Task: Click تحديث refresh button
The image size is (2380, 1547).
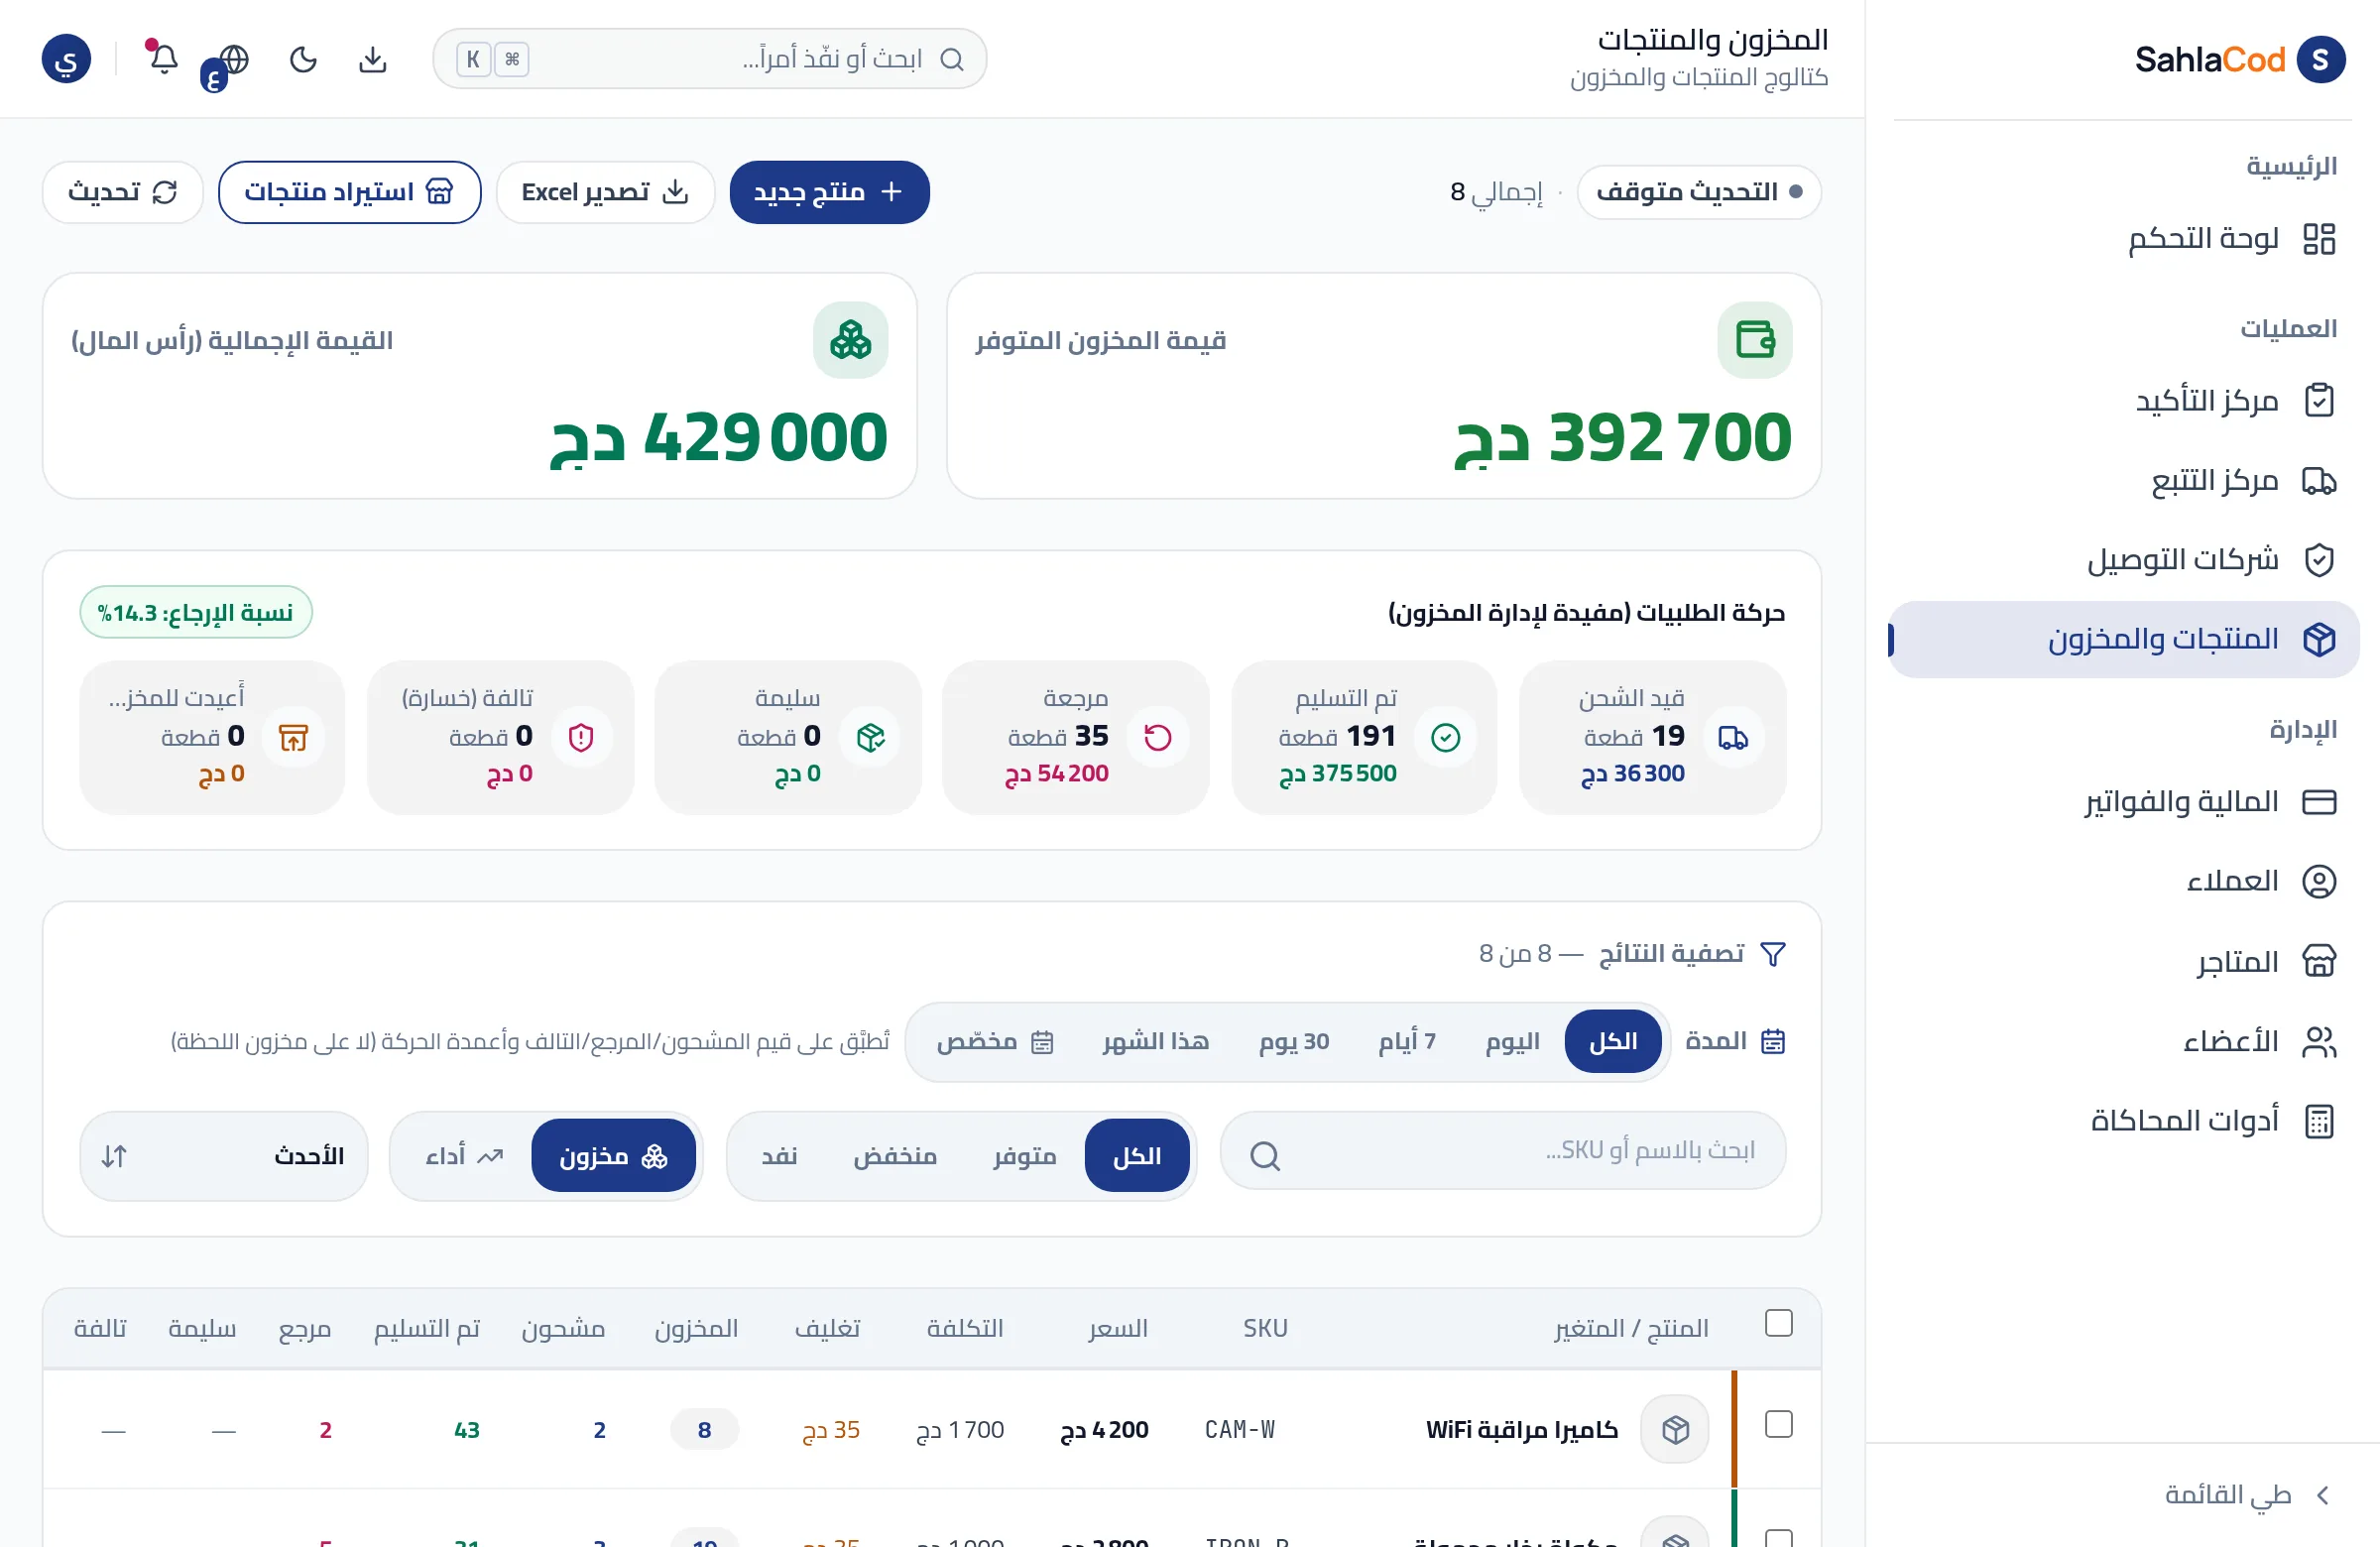Action: pyautogui.click(x=123, y=192)
